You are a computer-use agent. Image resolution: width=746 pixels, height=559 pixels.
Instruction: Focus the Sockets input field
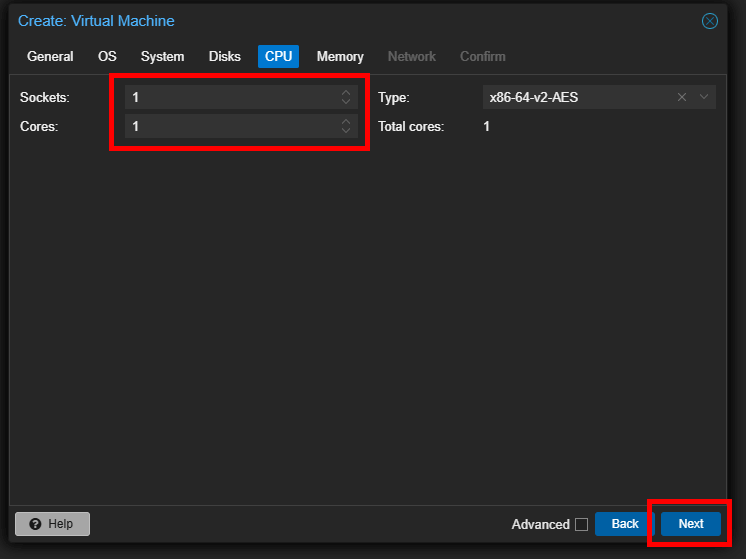[232, 97]
